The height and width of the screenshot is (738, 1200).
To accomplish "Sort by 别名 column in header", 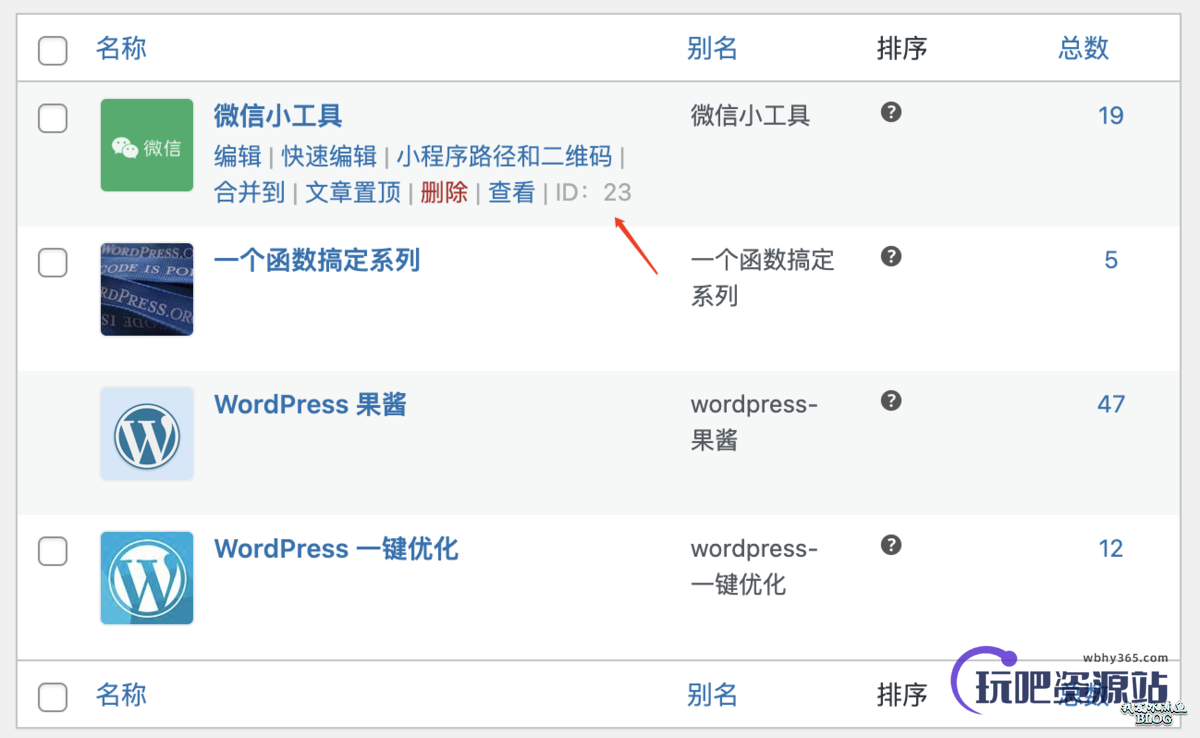I will click(712, 48).
